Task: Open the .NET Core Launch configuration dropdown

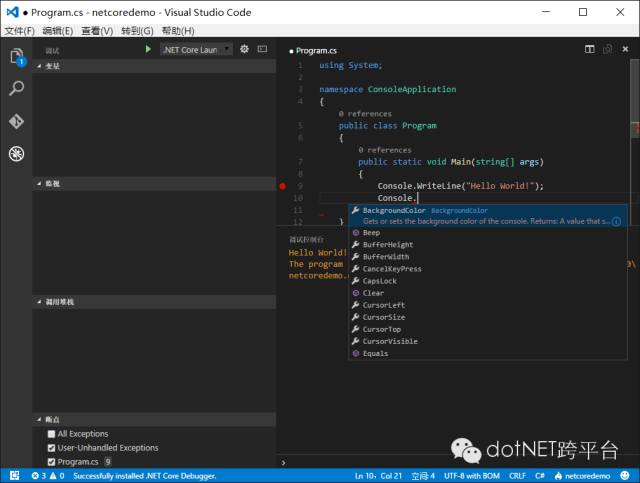Action: [196, 49]
